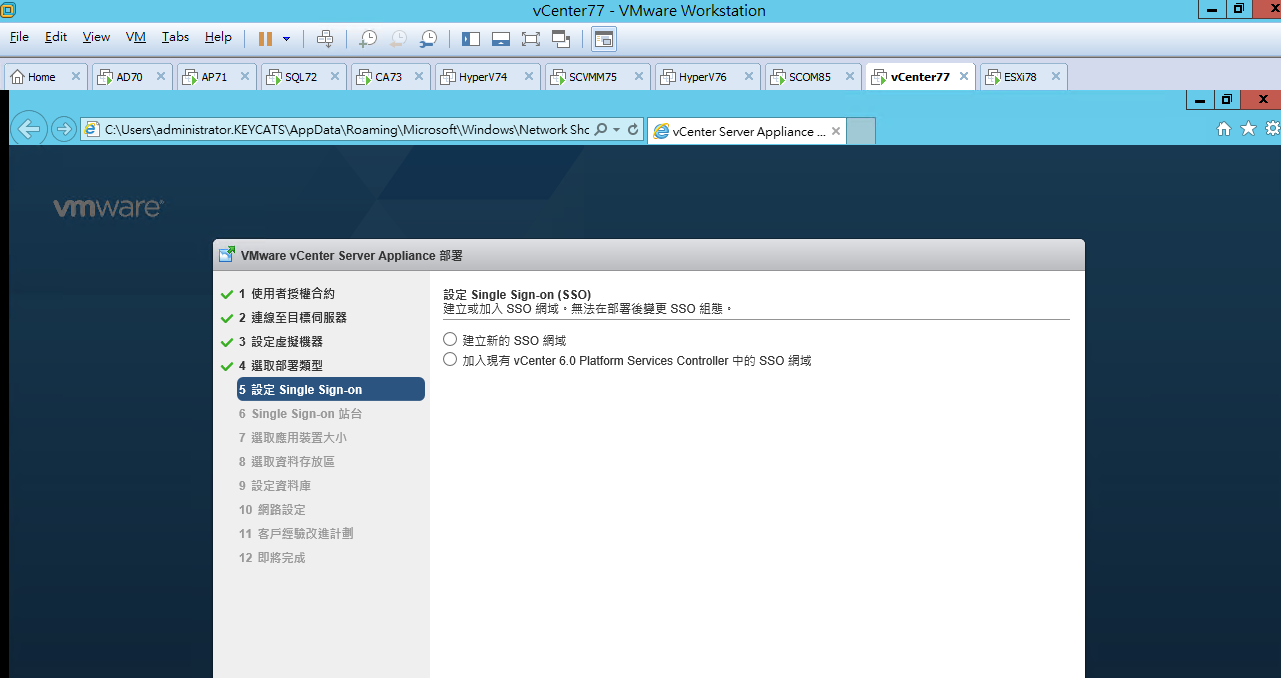Switch to the ESXi78 VM tab
This screenshot has height=678, width=1281.
(1020, 77)
